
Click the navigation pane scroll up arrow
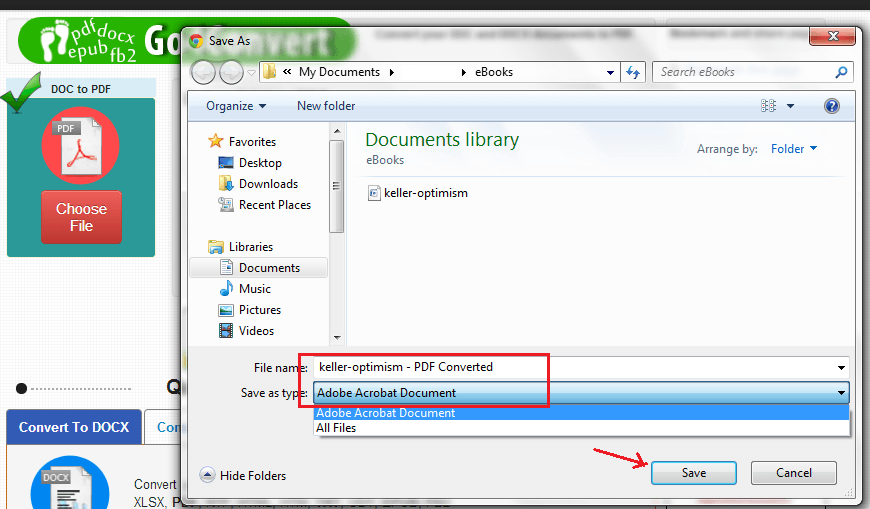click(336, 131)
